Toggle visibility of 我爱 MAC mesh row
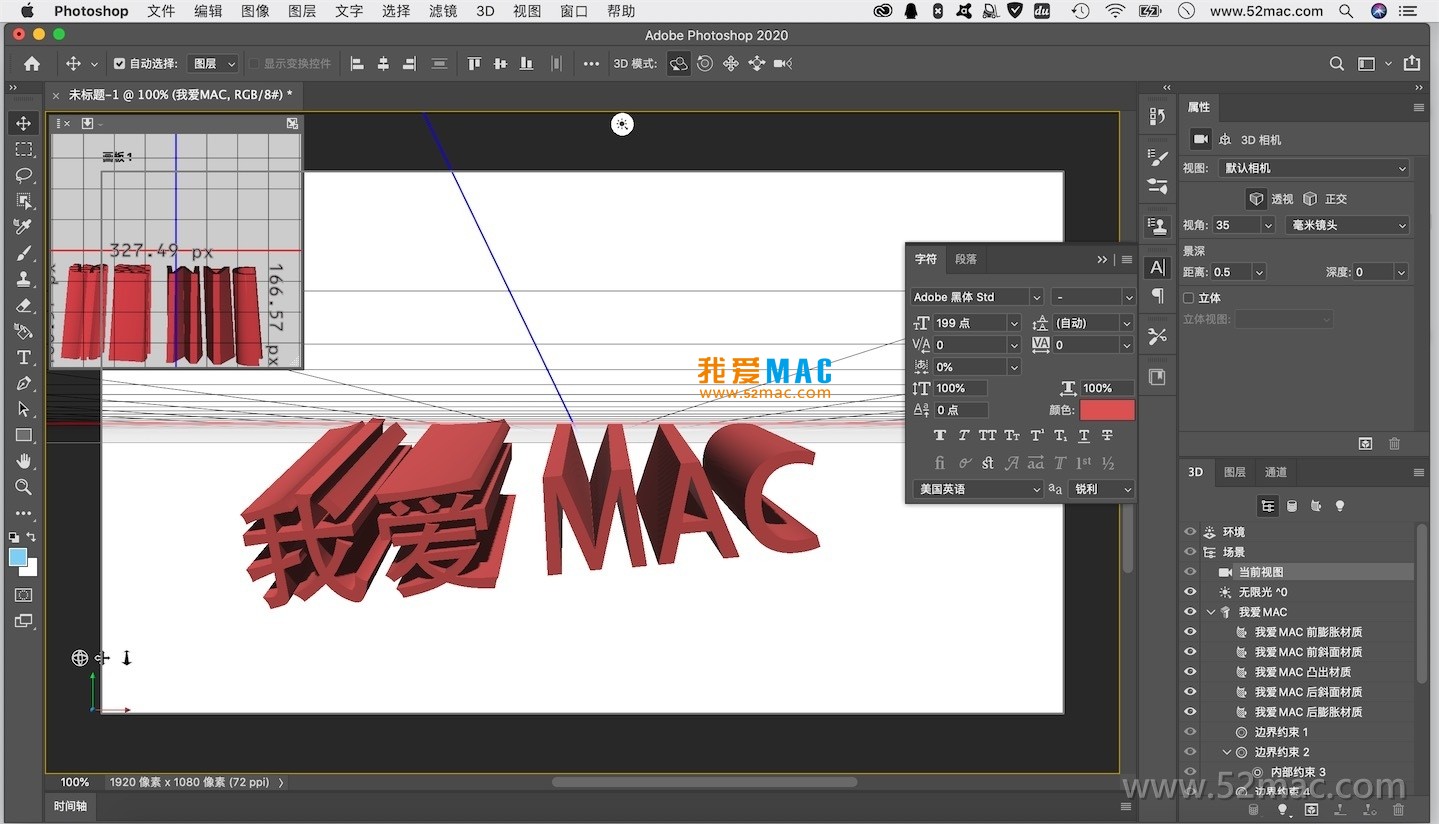 1190,612
